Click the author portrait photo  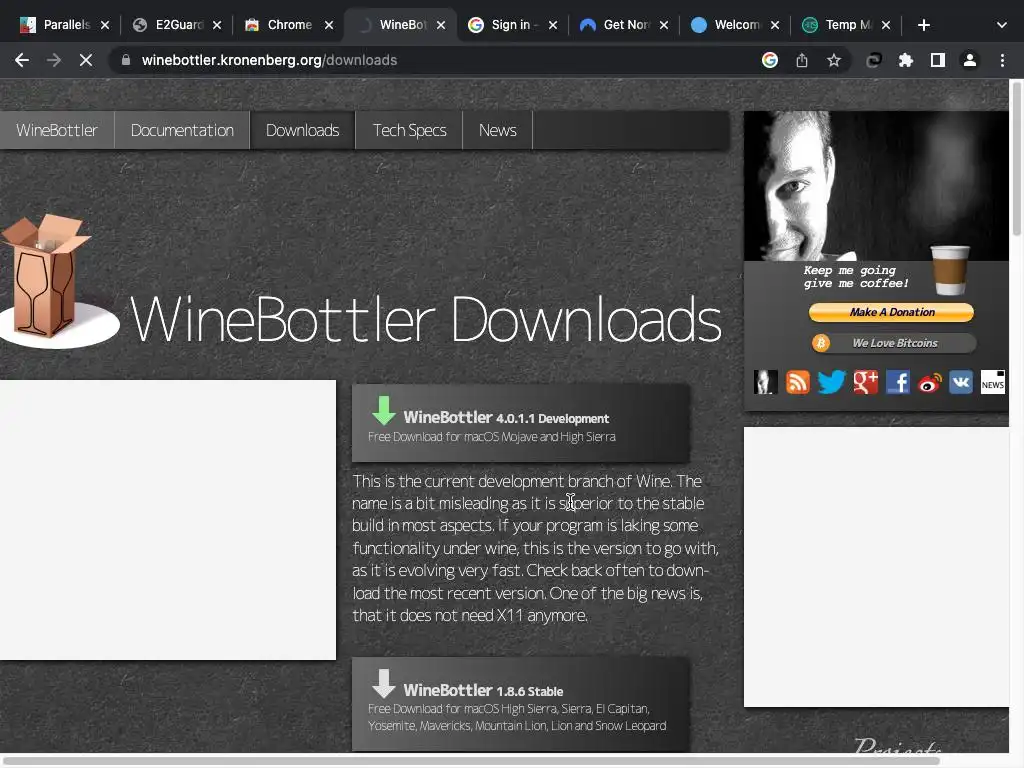click(876, 186)
